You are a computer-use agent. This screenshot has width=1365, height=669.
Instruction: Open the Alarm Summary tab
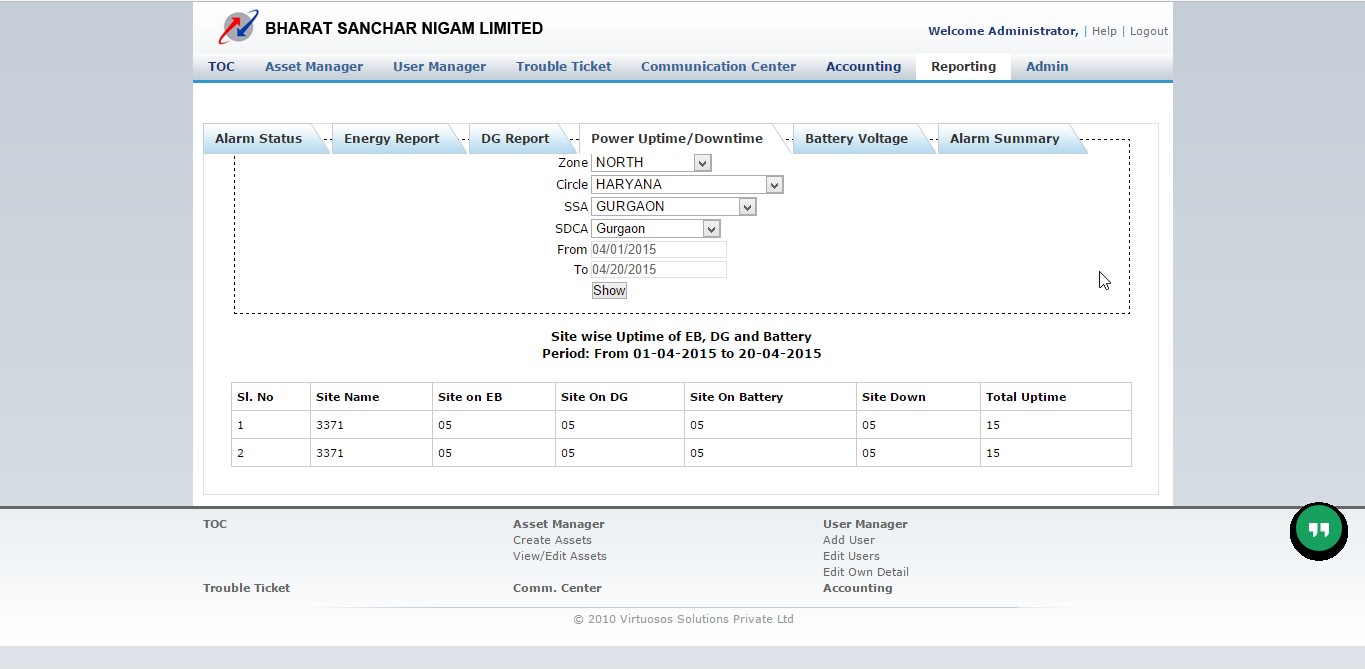pyautogui.click(x=1004, y=138)
